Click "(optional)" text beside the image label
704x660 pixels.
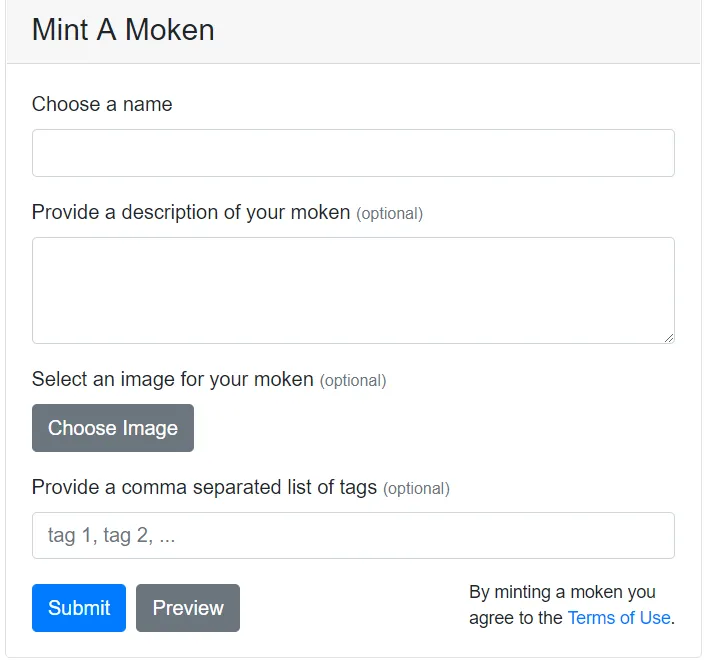coord(353,381)
